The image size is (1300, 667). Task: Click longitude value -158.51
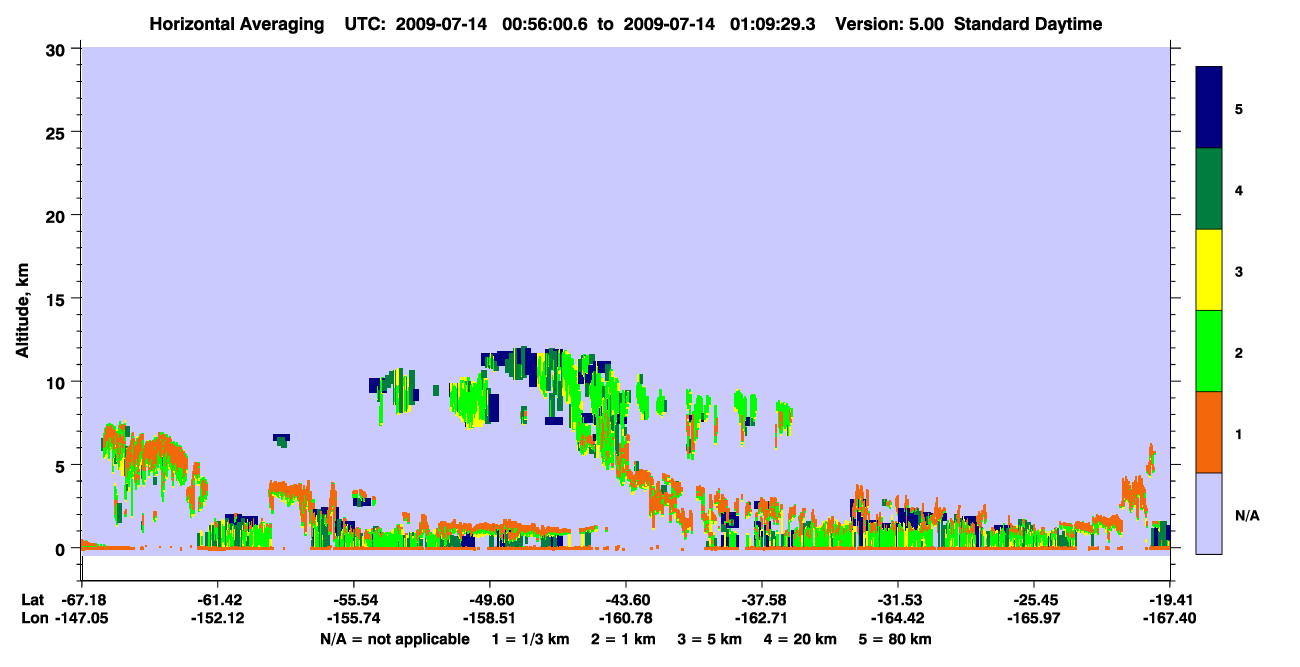[489, 619]
